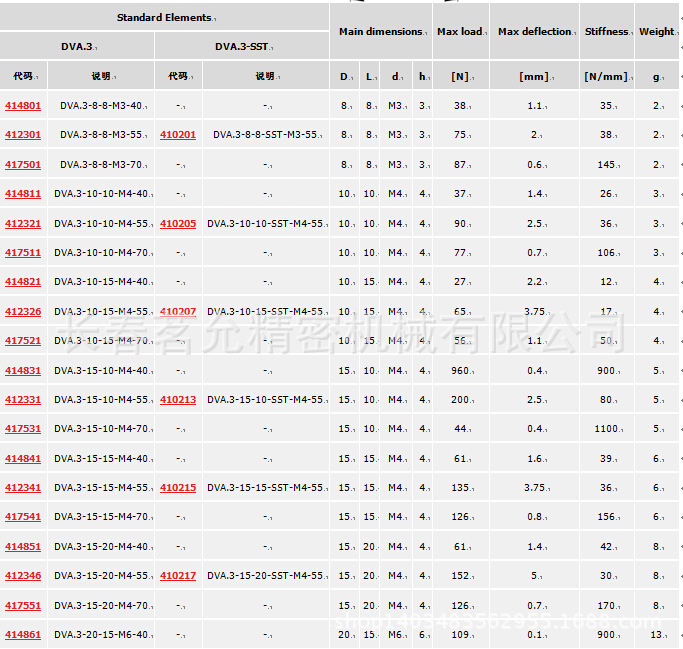
Task: Open SST code link 410205
Action: pyautogui.click(x=178, y=223)
